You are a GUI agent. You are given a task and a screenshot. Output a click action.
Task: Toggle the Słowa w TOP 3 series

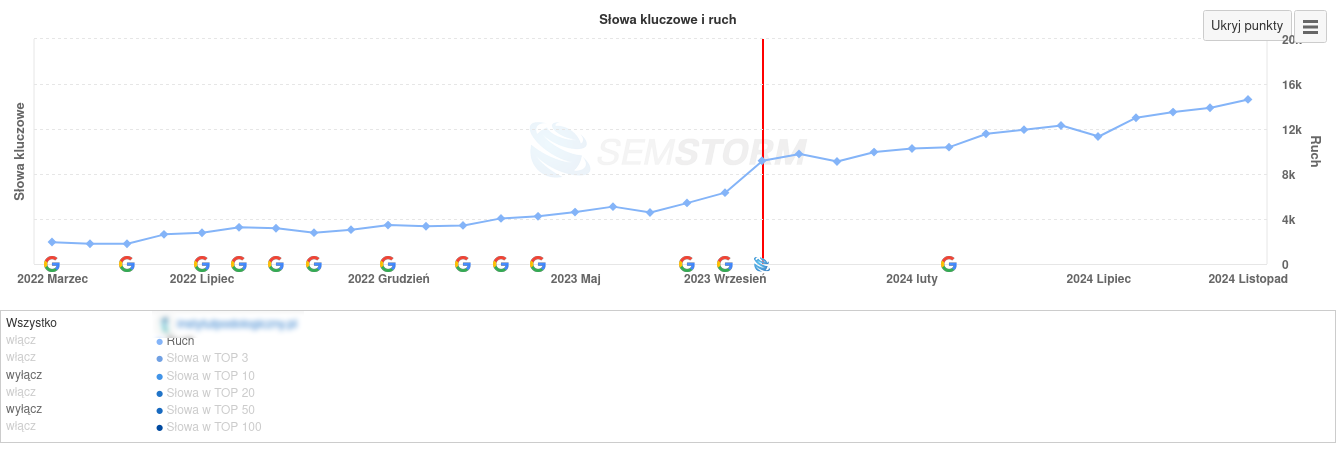point(207,358)
